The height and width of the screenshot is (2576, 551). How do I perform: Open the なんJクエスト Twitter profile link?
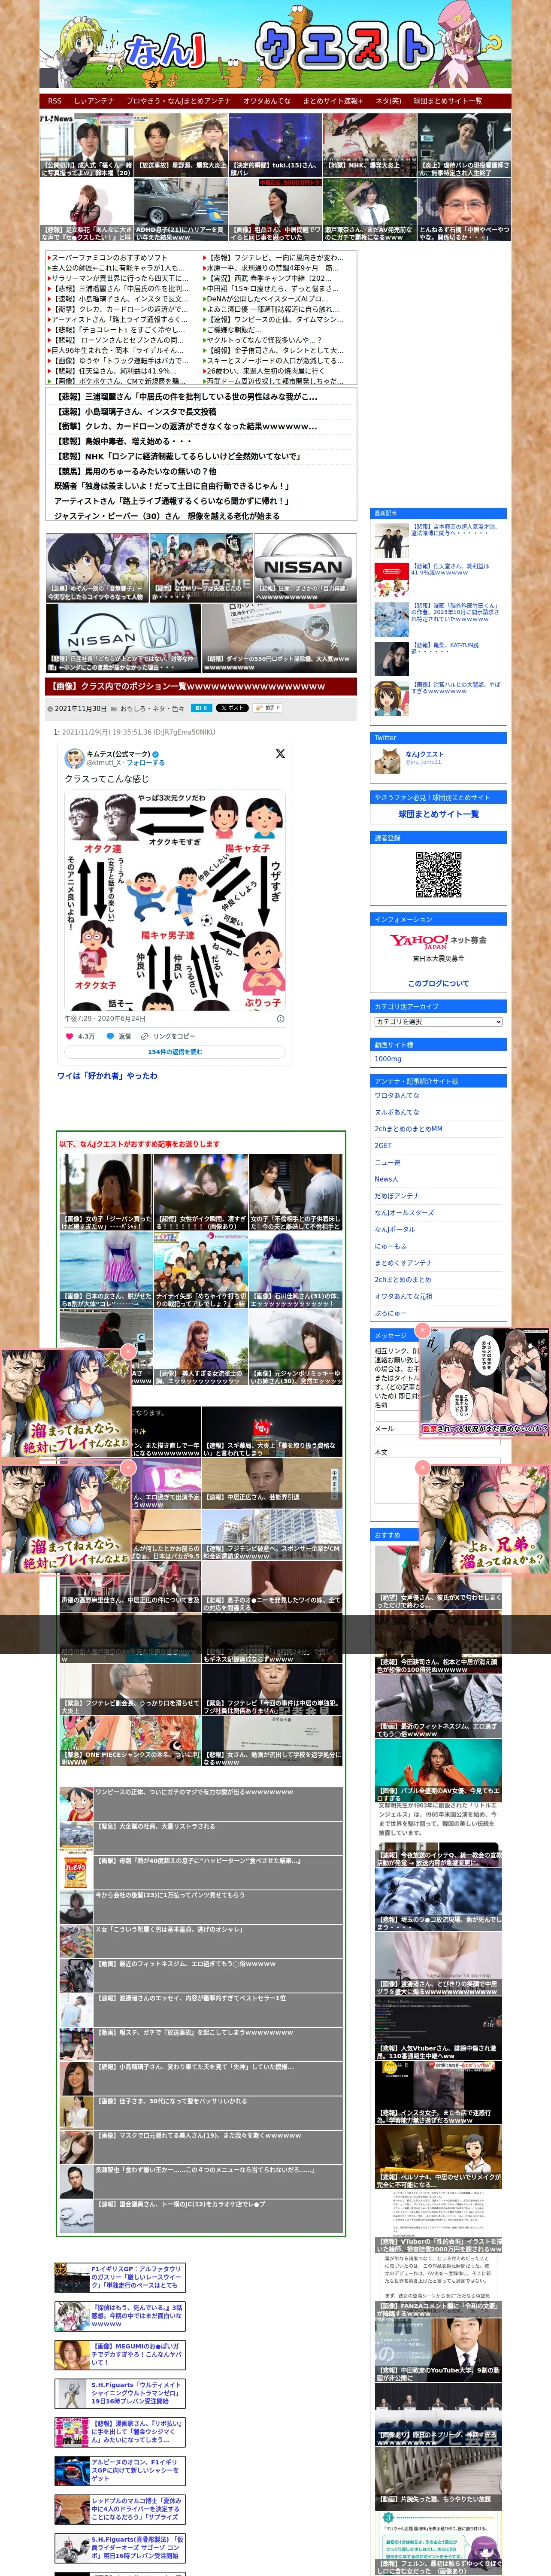(424, 754)
